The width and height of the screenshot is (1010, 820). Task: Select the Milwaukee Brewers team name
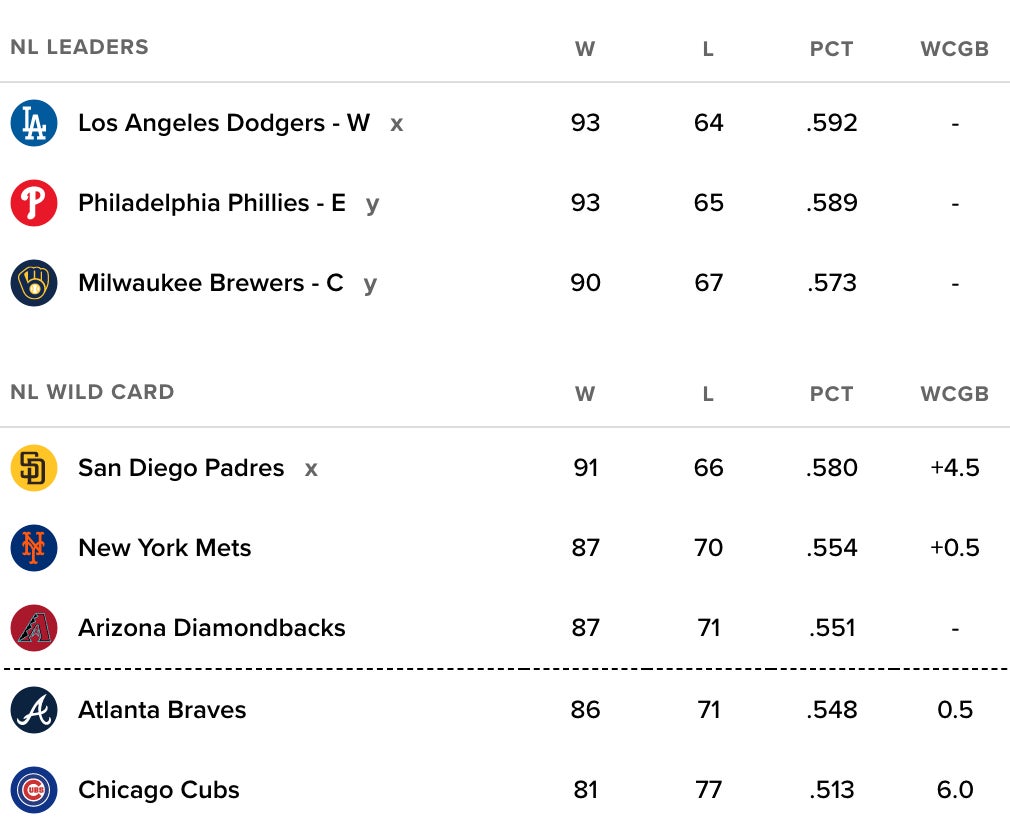point(210,283)
